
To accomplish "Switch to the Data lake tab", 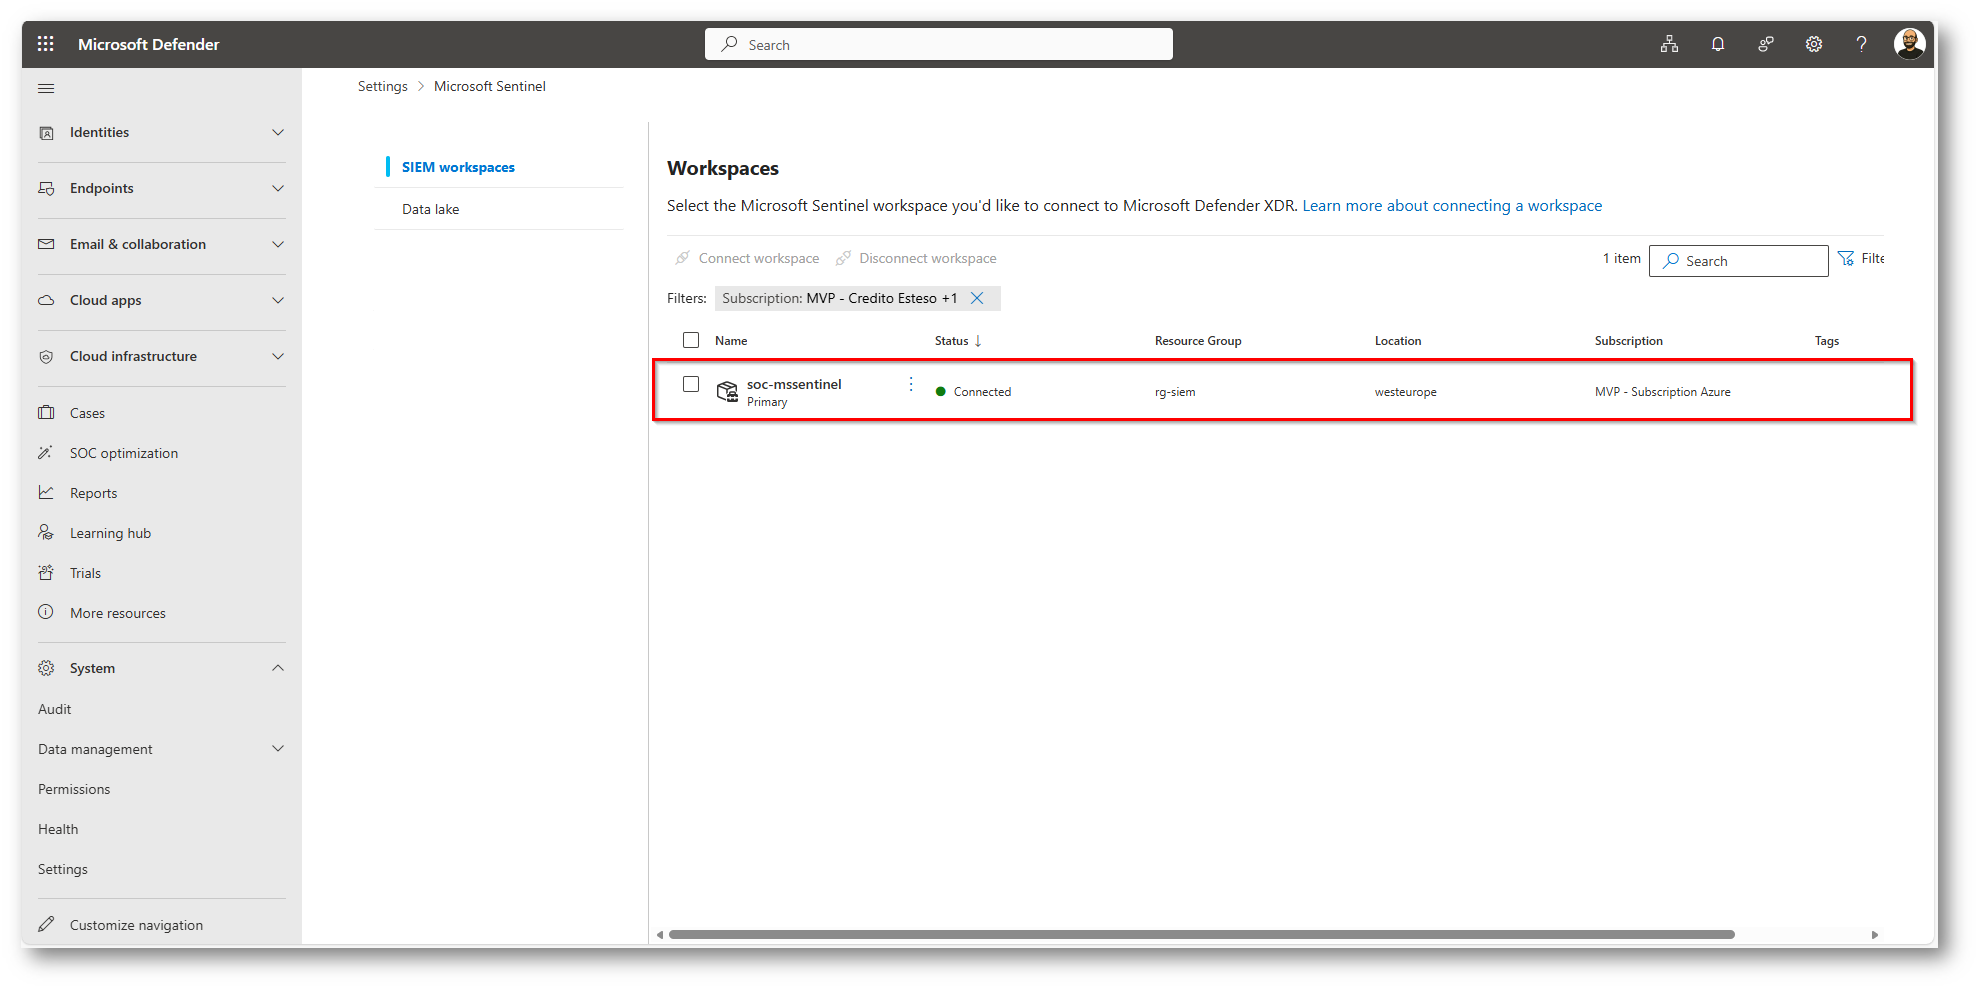I will pos(431,209).
